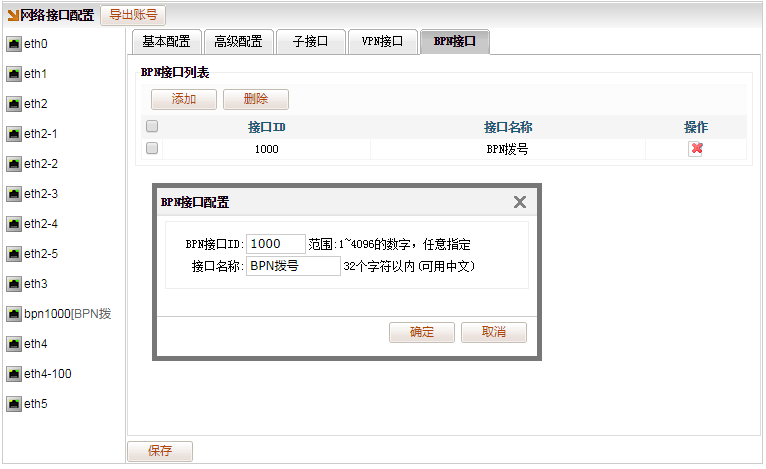Switch to the 基本配置 tab
The width and height of the screenshot is (766, 469).
(x=166, y=42)
